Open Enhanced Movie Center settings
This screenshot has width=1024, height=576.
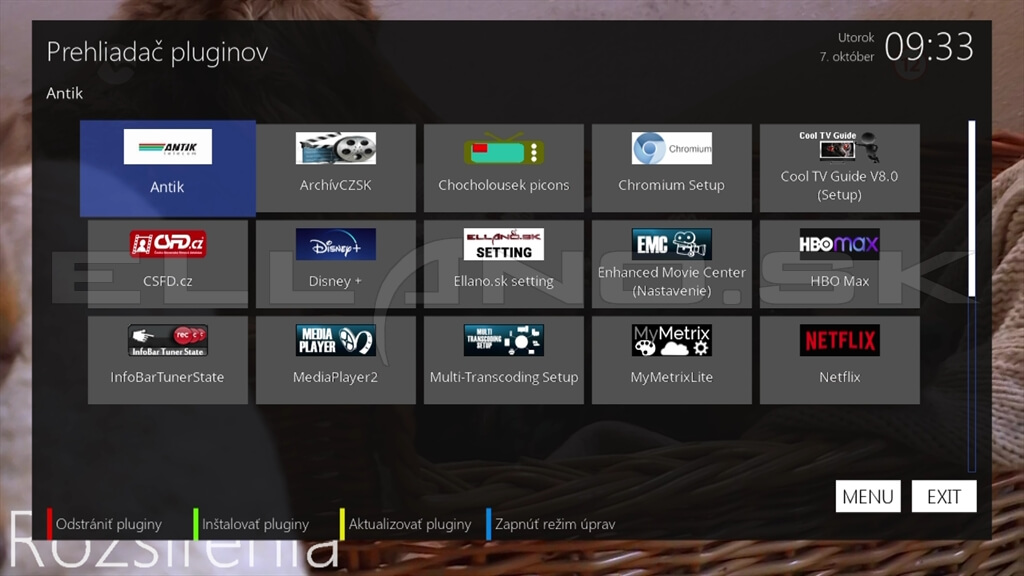pyautogui.click(x=671, y=264)
